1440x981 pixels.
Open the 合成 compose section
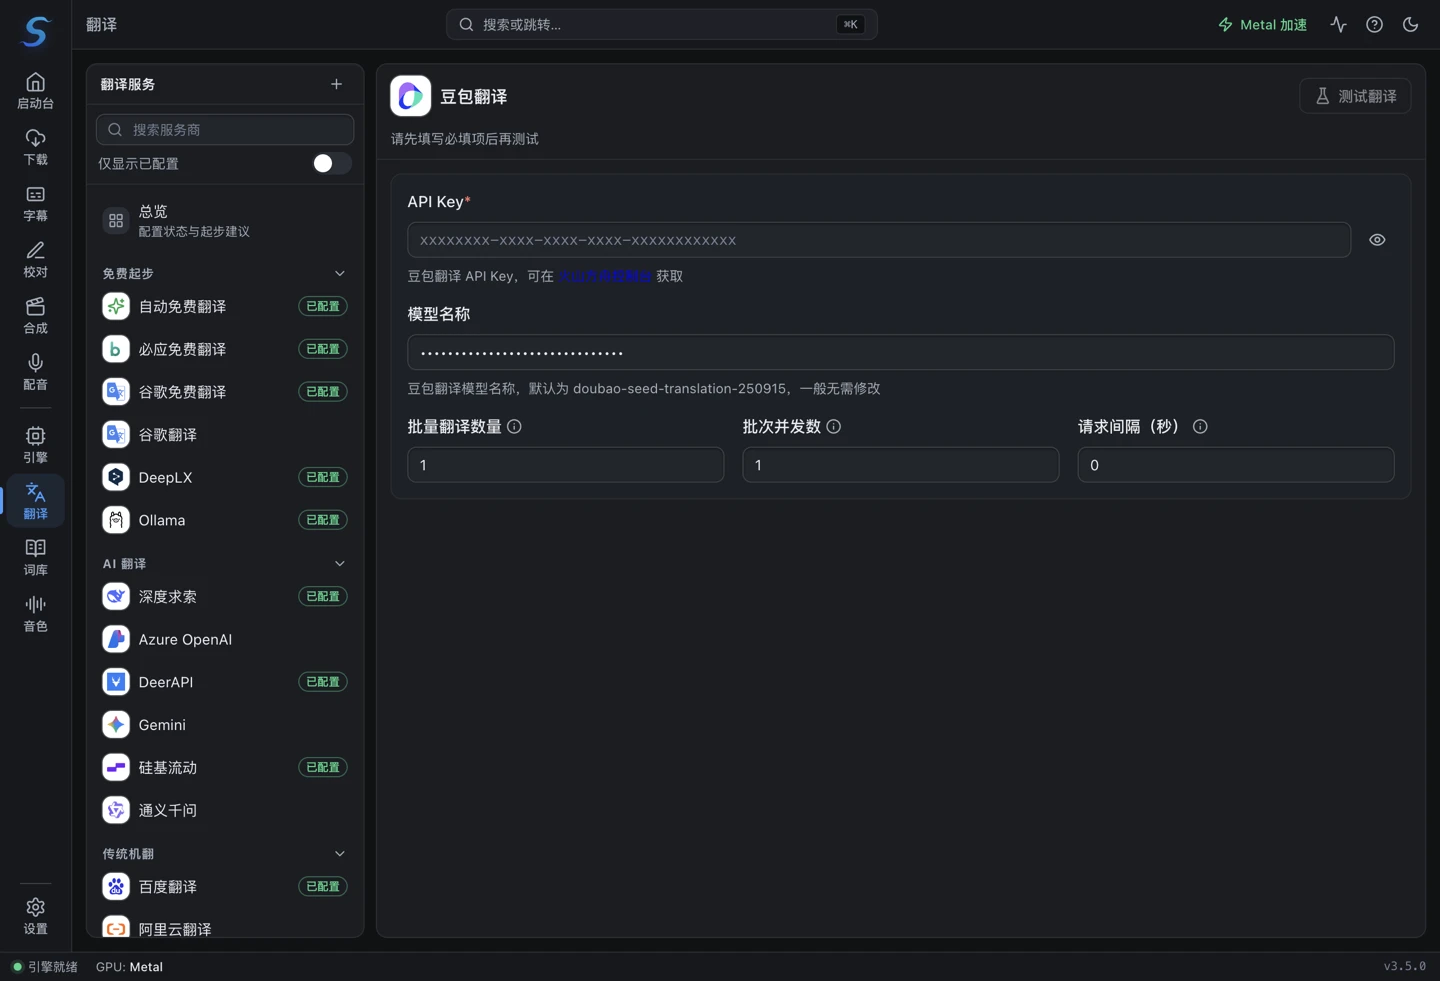(x=35, y=315)
